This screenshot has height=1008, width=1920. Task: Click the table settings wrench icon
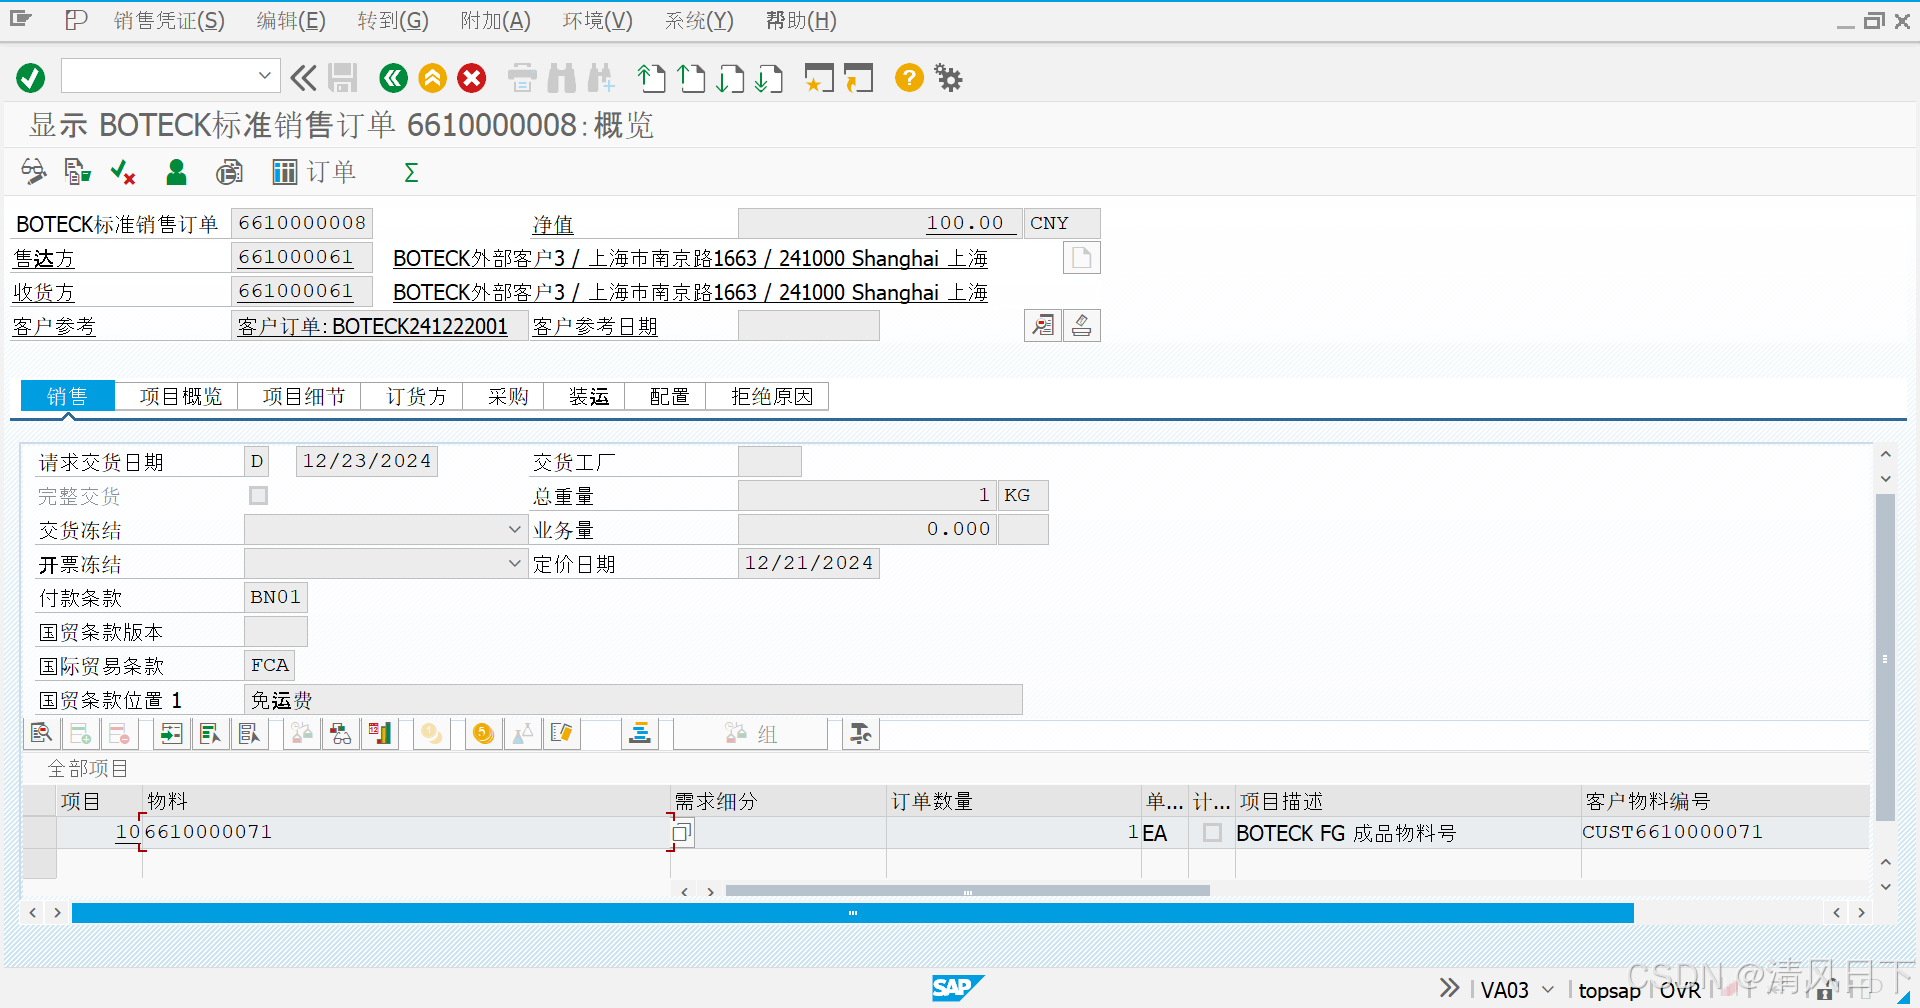click(x=860, y=734)
